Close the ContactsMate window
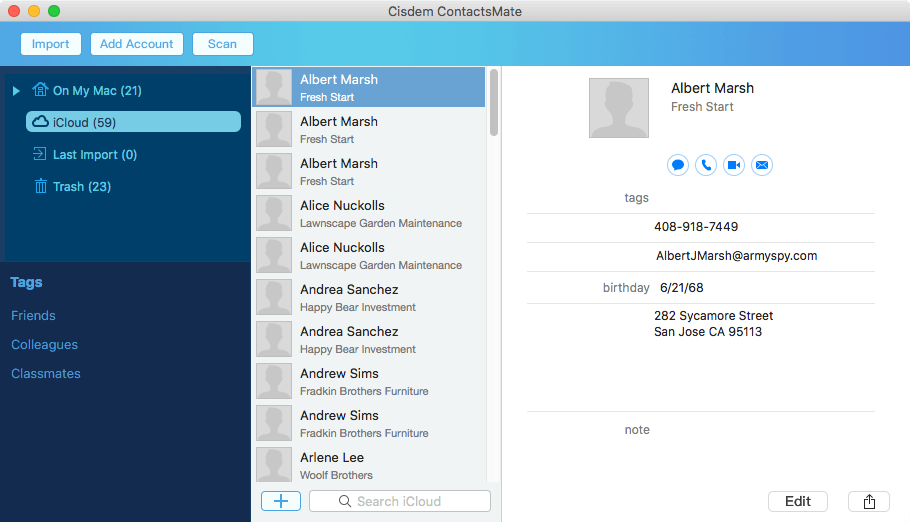The image size is (910, 522). pyautogui.click(x=14, y=11)
